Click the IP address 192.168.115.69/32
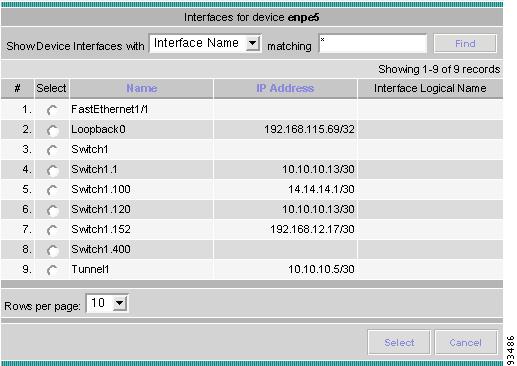This screenshot has height=366, width=517. point(309,129)
